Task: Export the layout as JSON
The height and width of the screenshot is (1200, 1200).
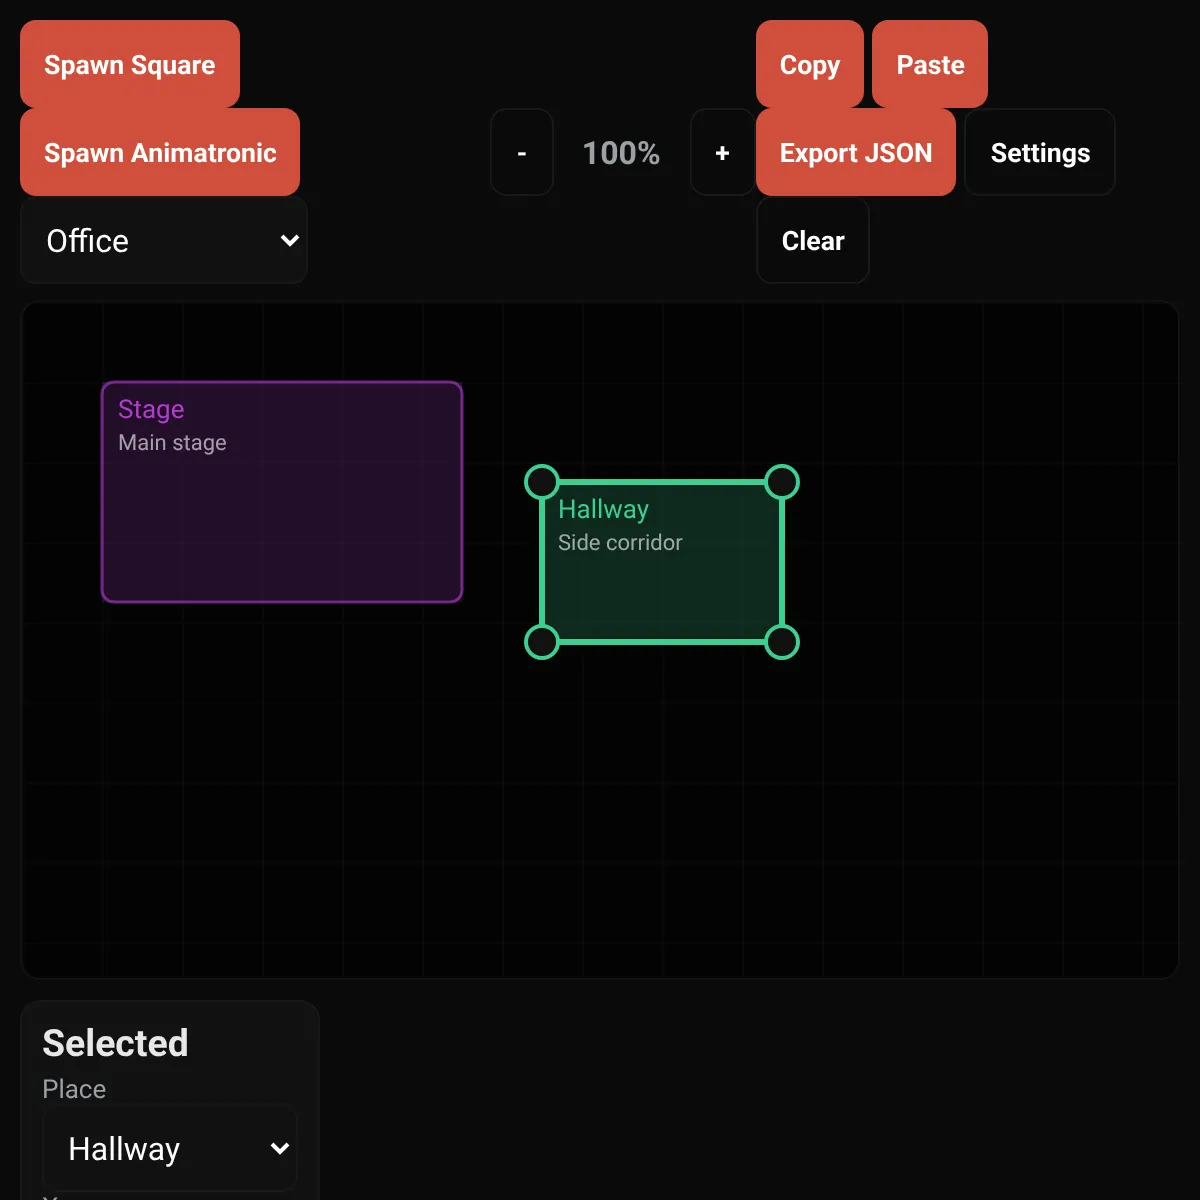Action: [856, 152]
